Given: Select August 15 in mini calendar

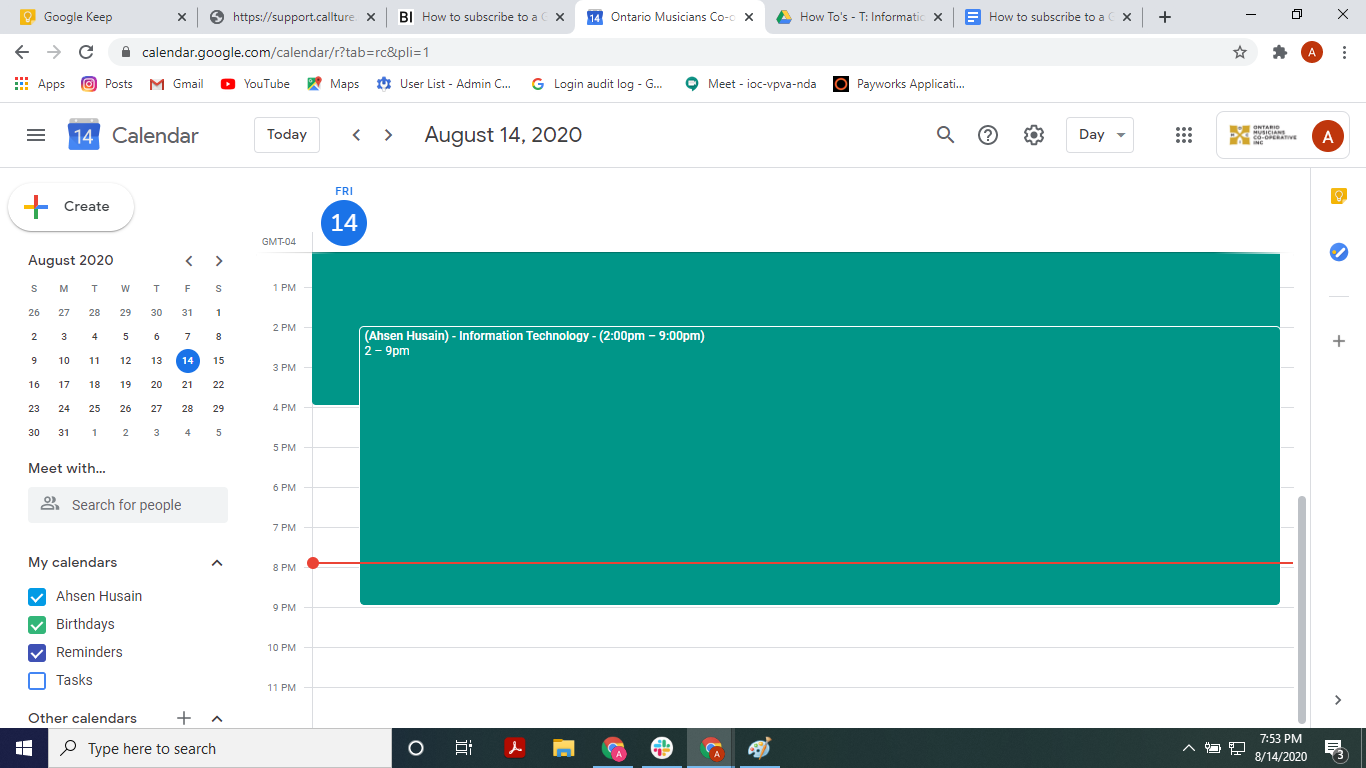Looking at the screenshot, I should pyautogui.click(x=218, y=361).
